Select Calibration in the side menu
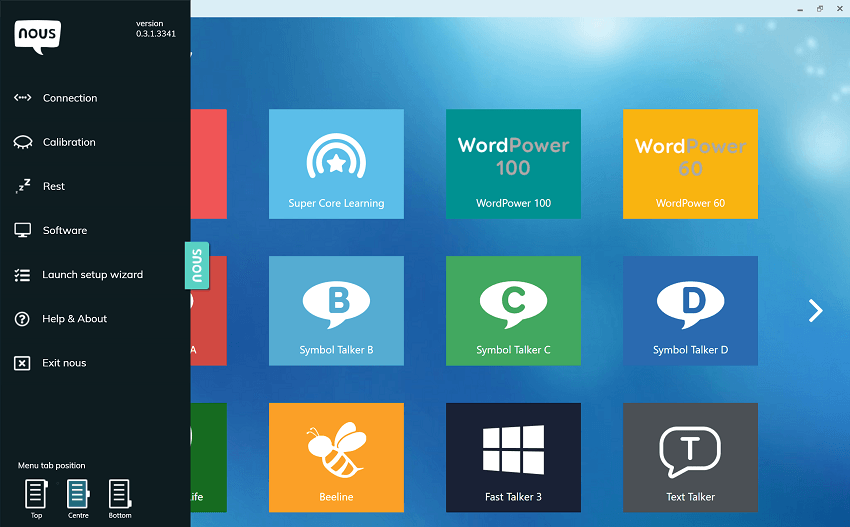This screenshot has height=527, width=850. click(x=69, y=142)
